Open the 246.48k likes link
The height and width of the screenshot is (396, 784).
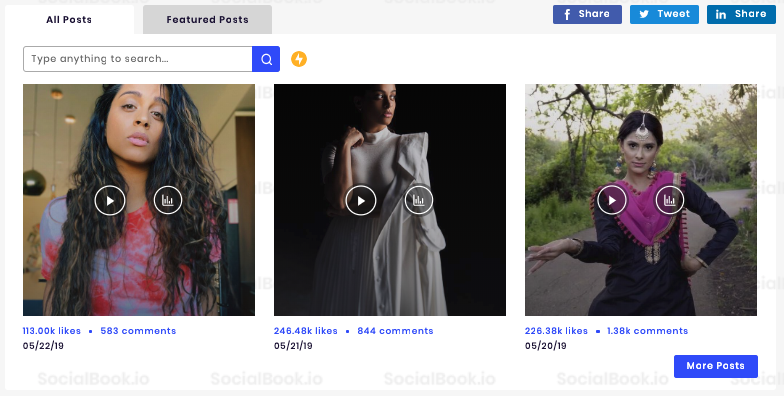[x=306, y=331]
